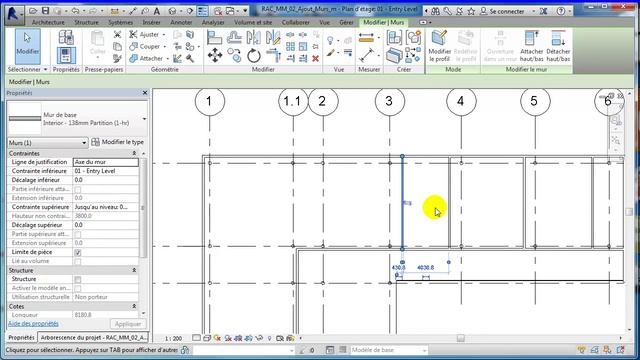Click the Ligne de justification value field
Viewport: 640px width, 360px height.
106,162
